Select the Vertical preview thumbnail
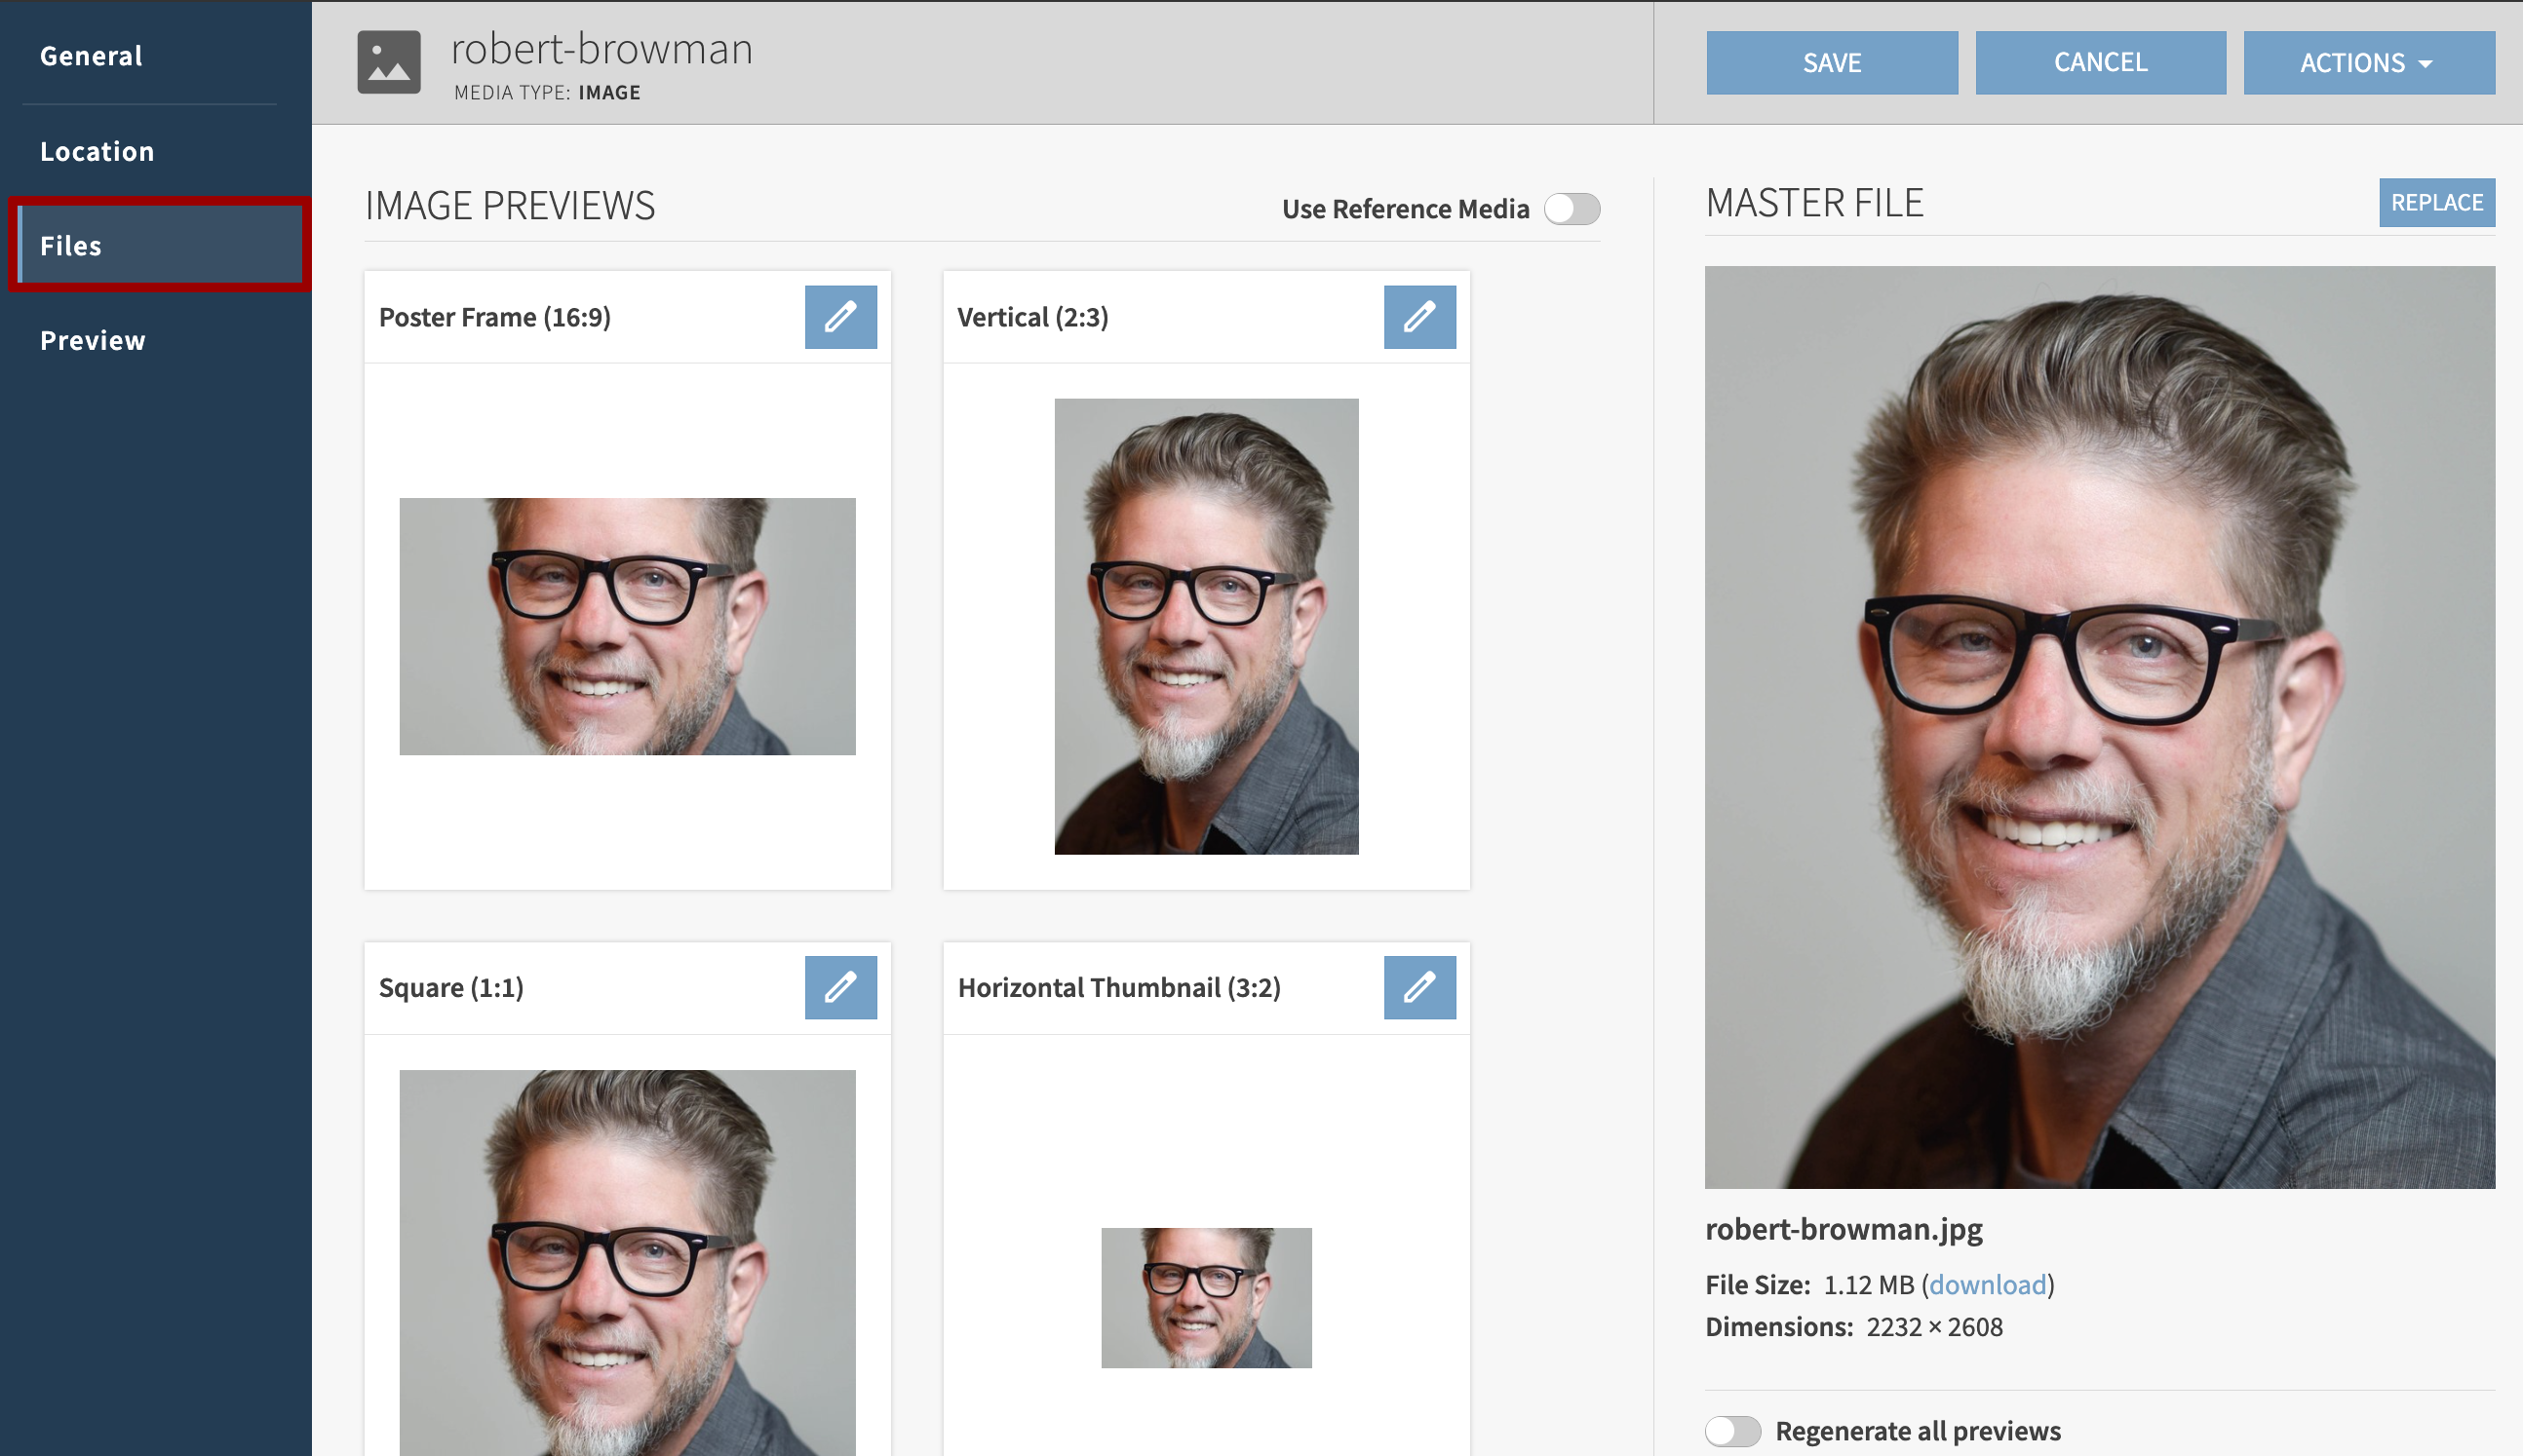2523x1456 pixels. click(1206, 626)
